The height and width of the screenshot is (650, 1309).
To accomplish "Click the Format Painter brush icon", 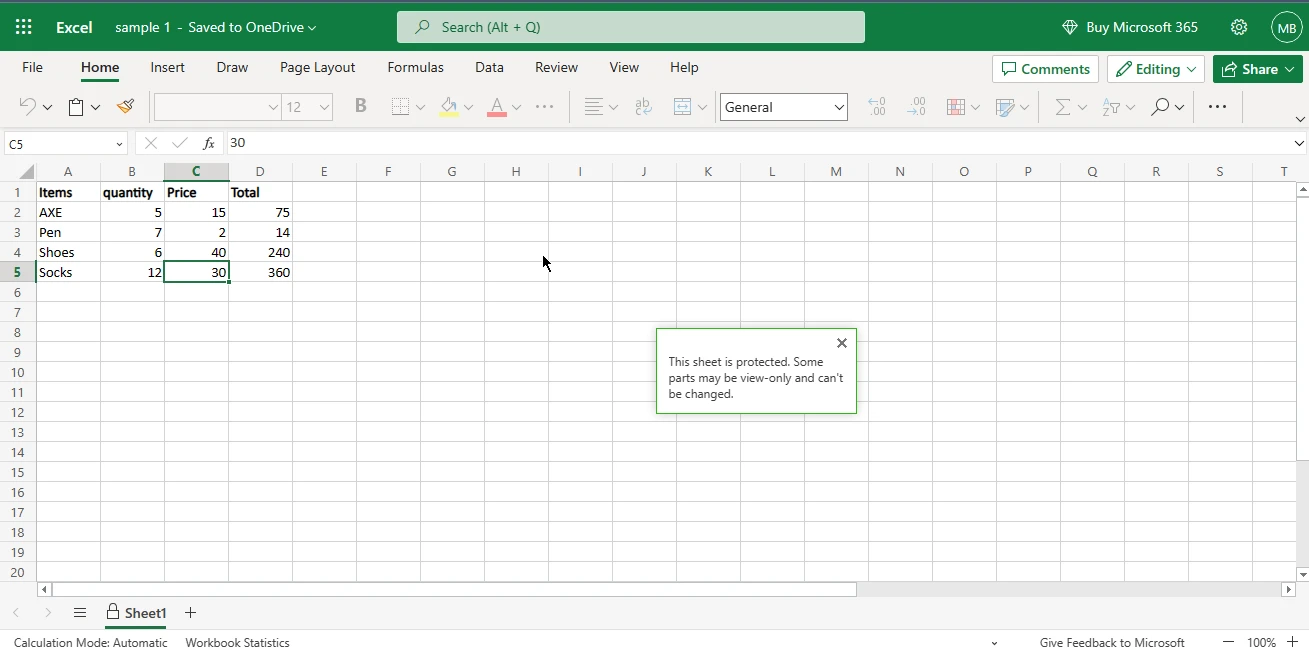I will click(x=125, y=107).
